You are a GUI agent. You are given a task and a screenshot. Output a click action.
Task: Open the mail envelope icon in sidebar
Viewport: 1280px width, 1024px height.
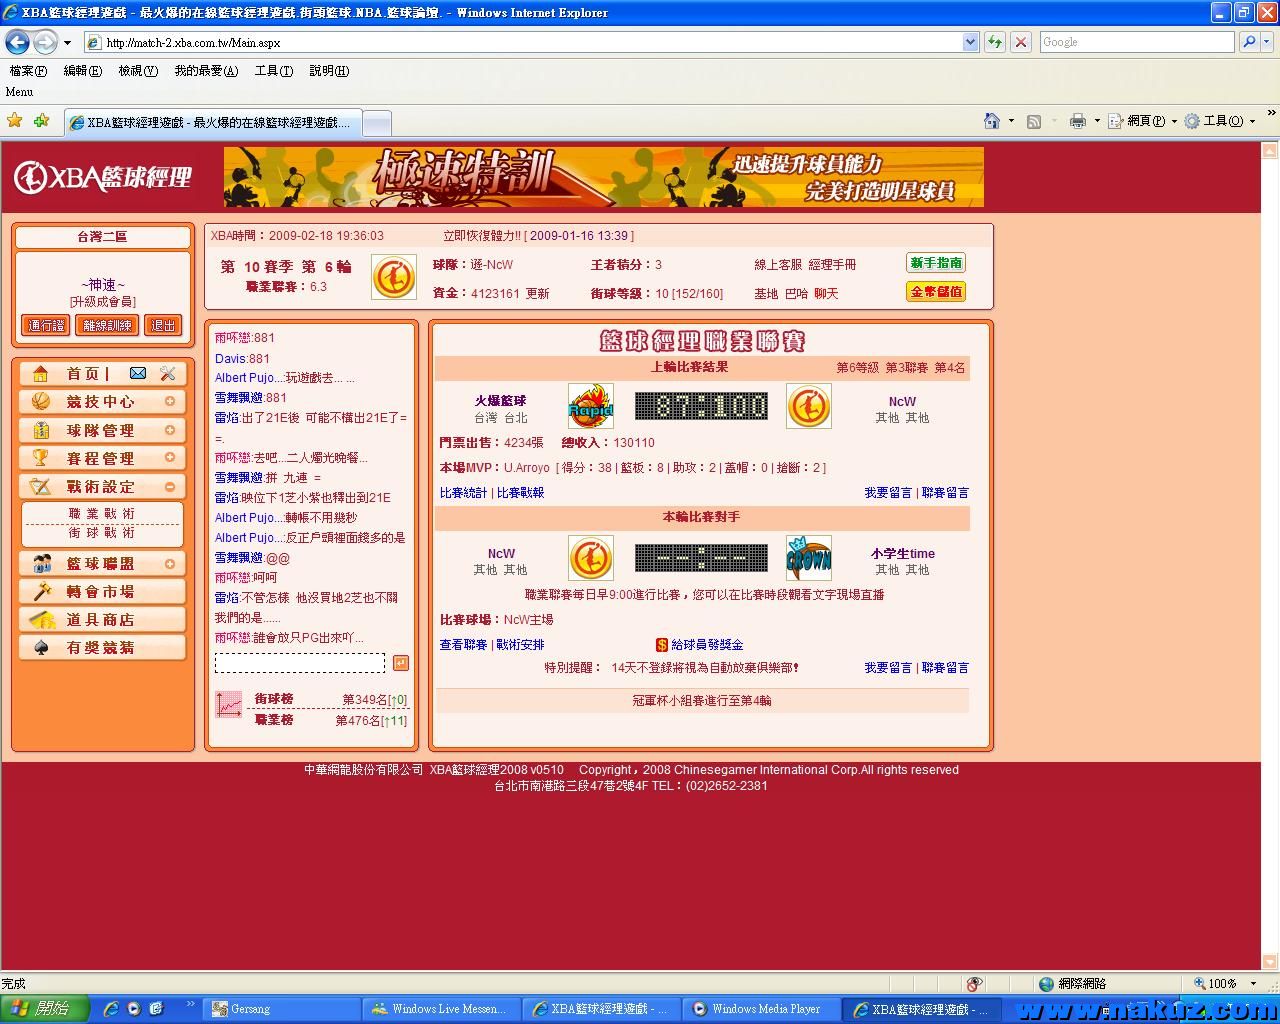138,373
